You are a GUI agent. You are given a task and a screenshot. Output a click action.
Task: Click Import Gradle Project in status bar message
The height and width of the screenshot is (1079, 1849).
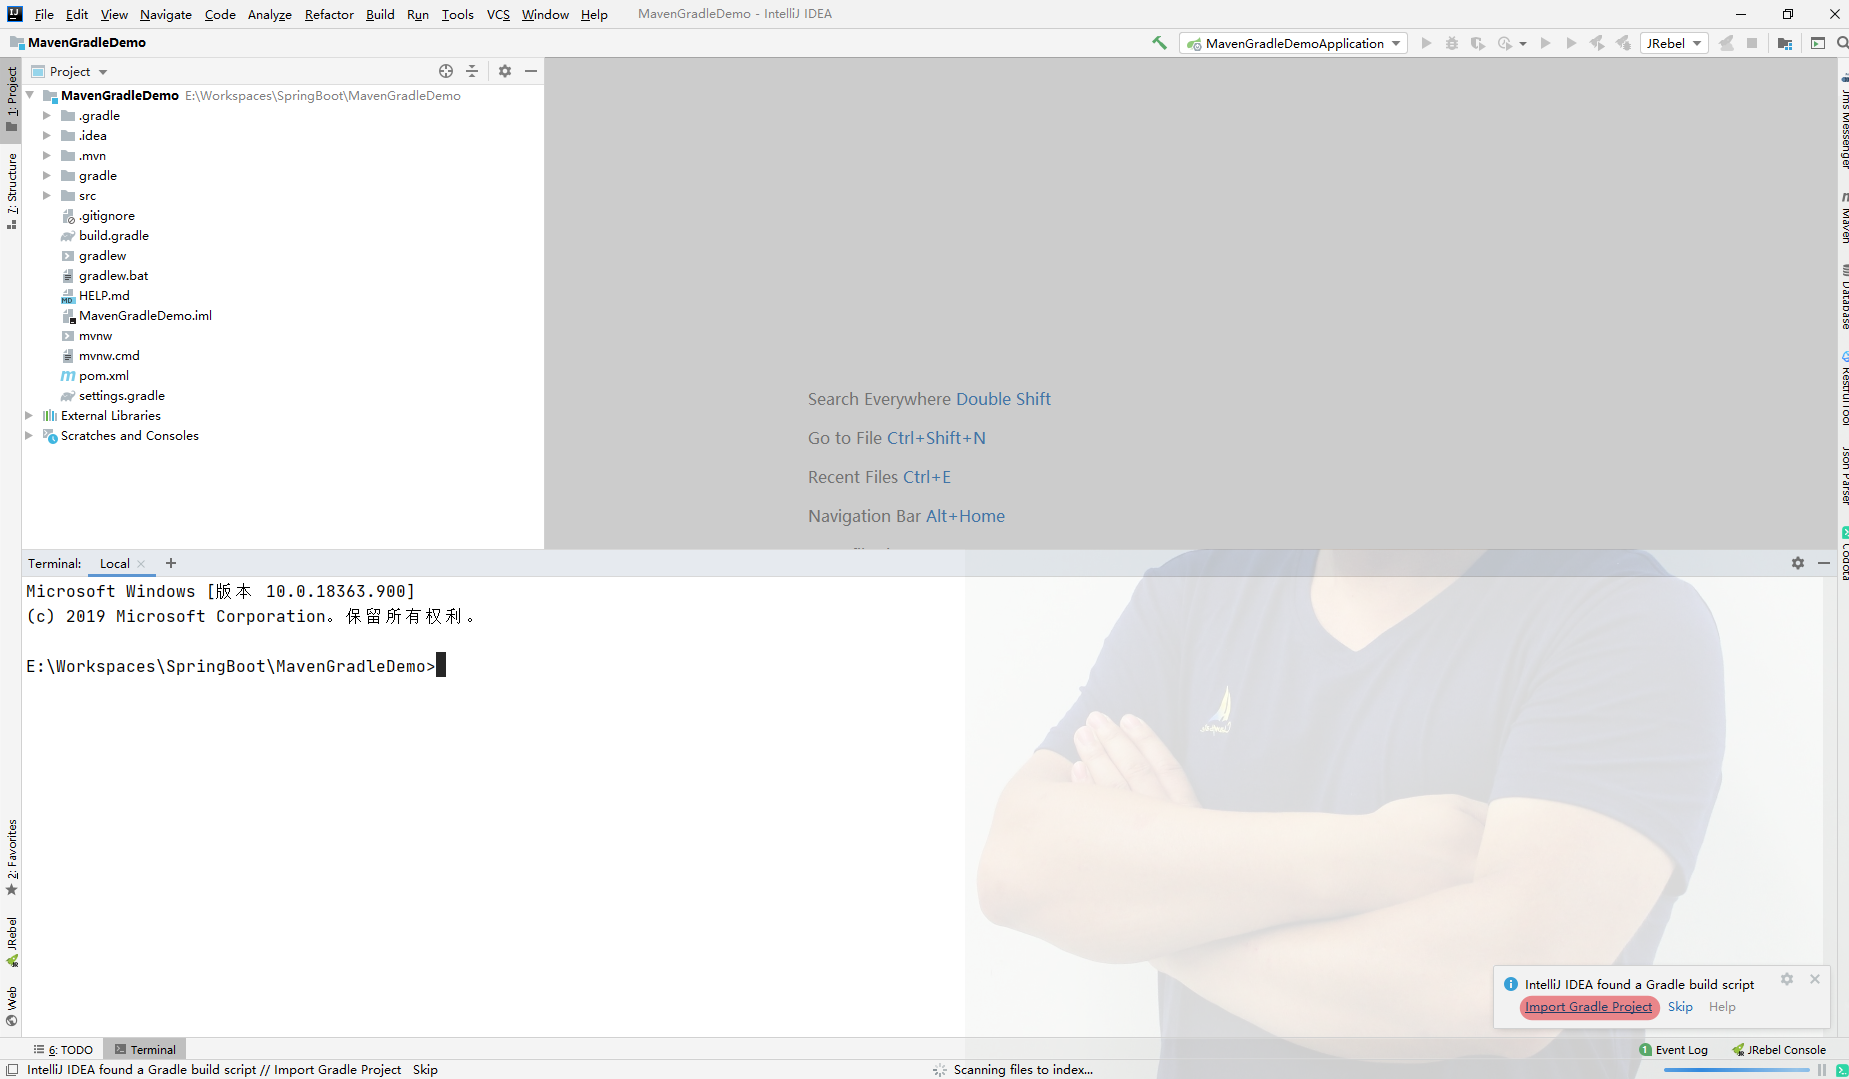pos(337,1069)
